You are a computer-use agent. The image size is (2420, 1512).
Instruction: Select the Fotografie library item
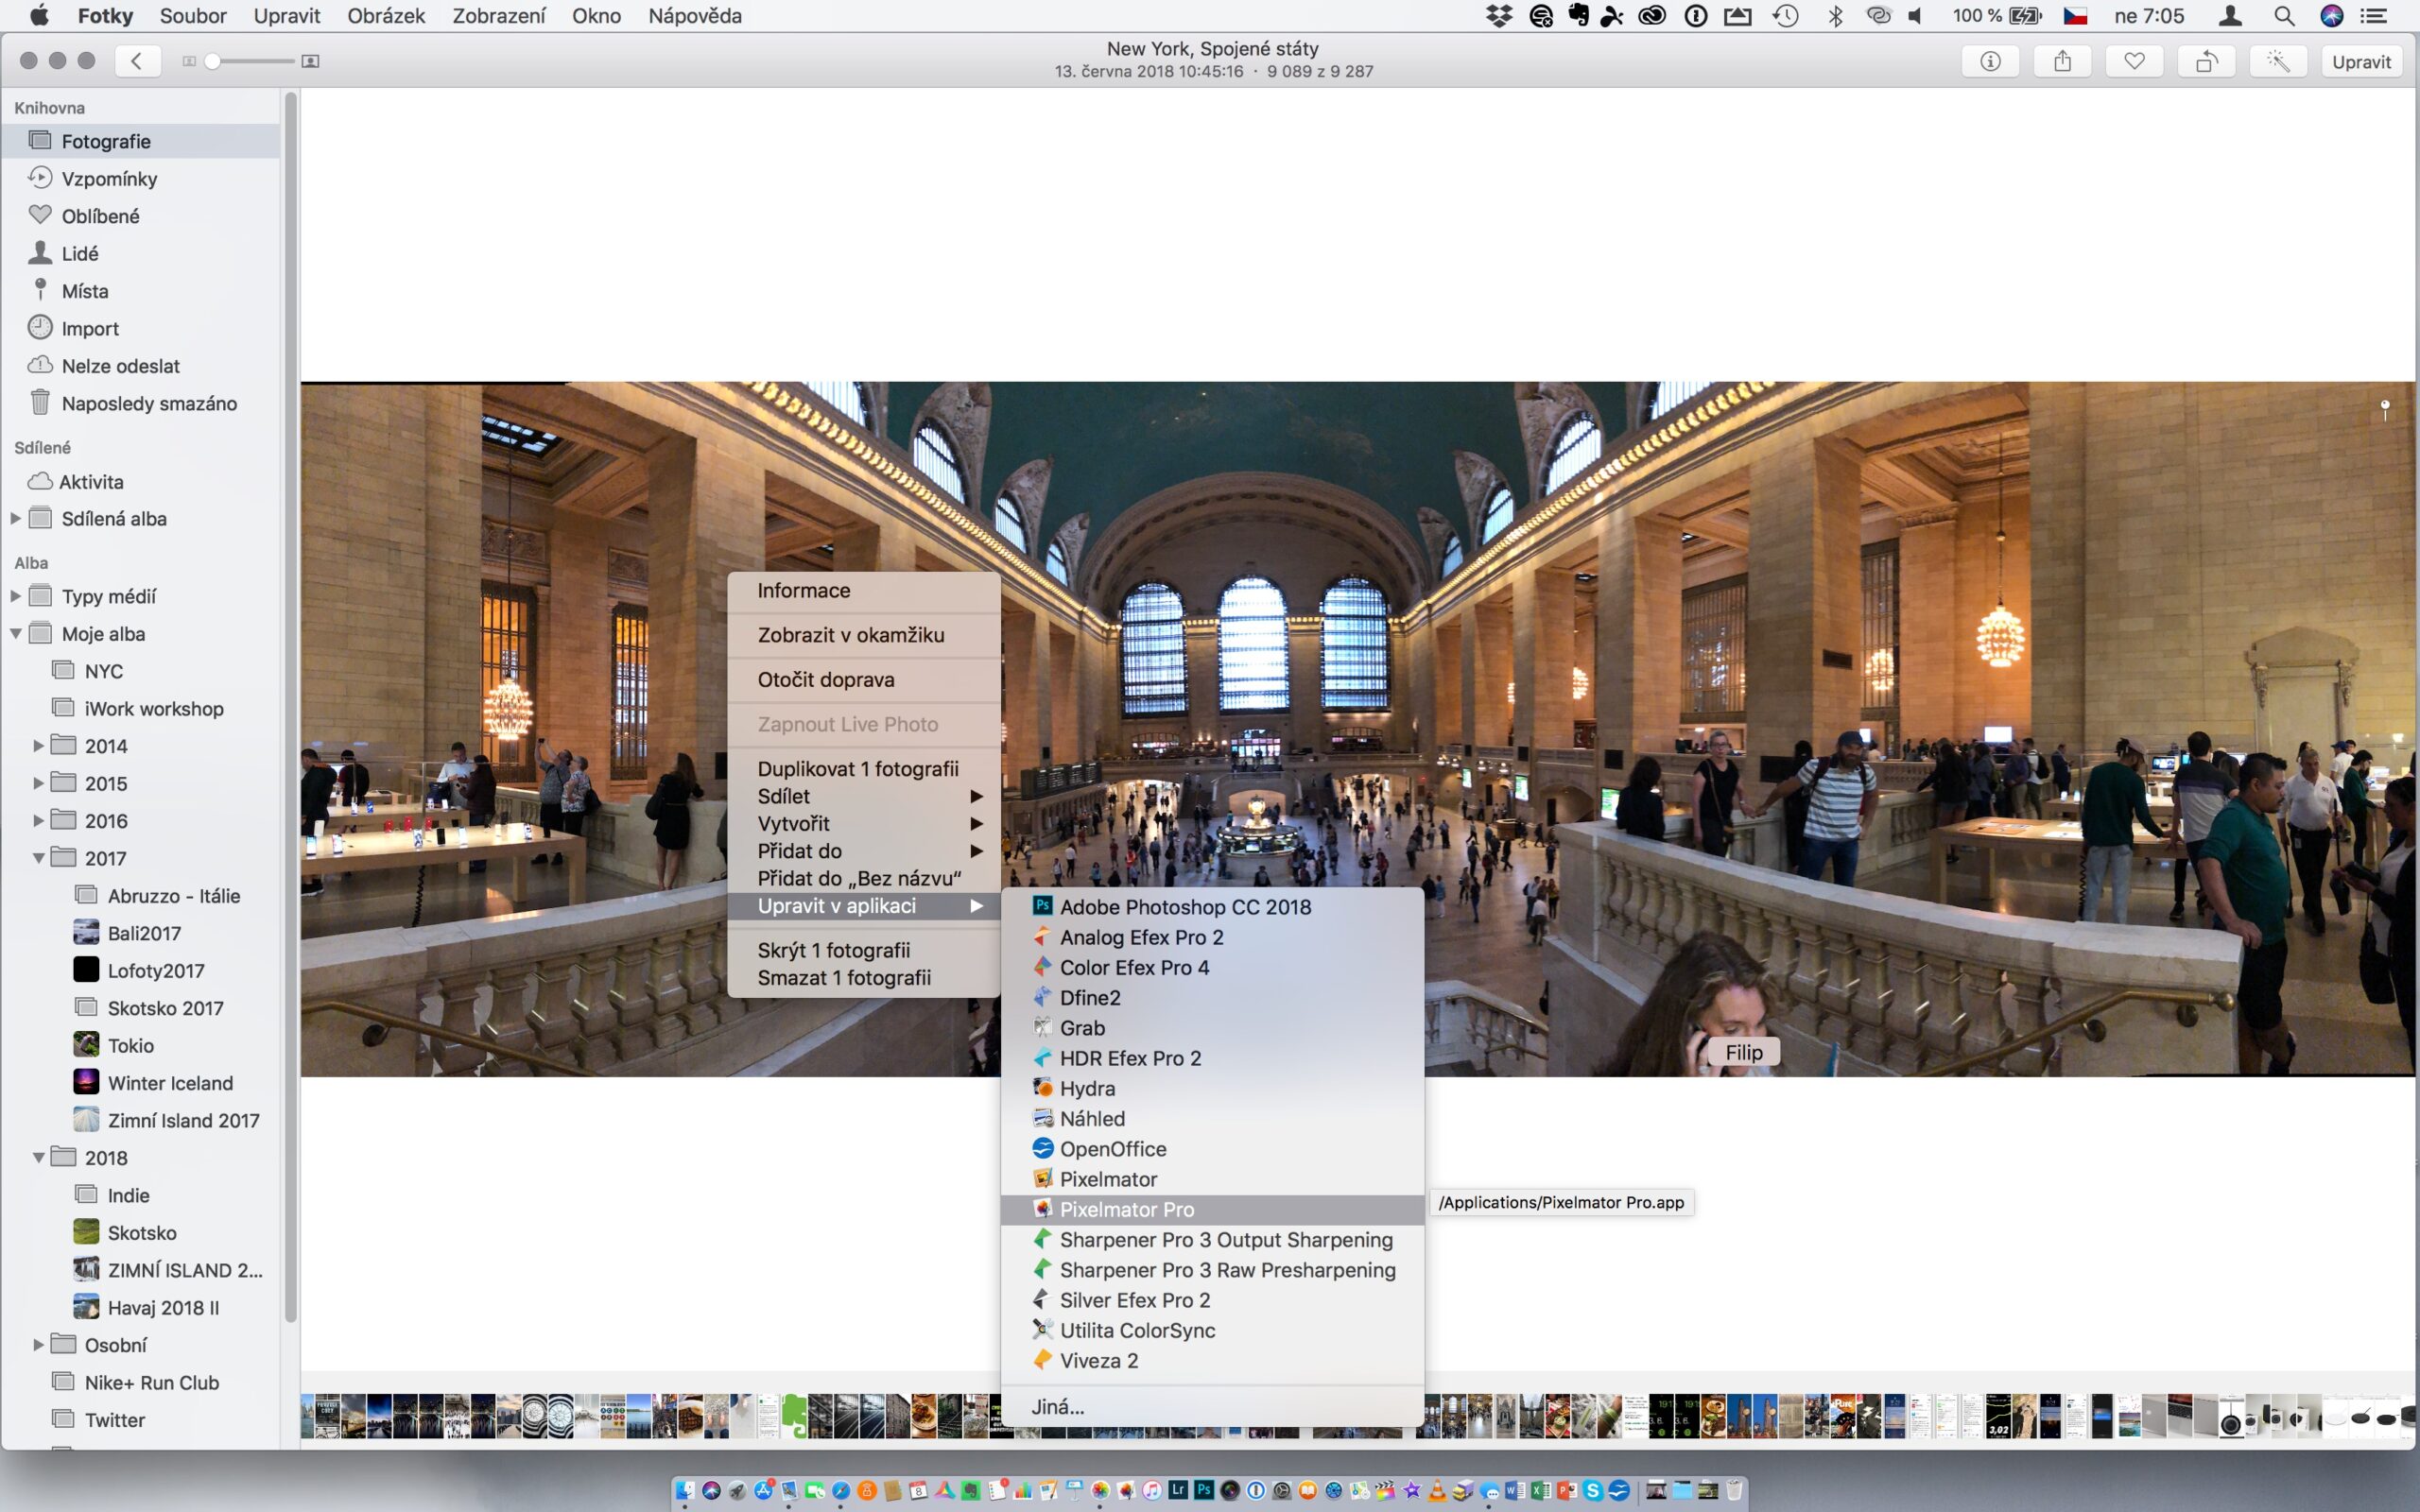106,141
